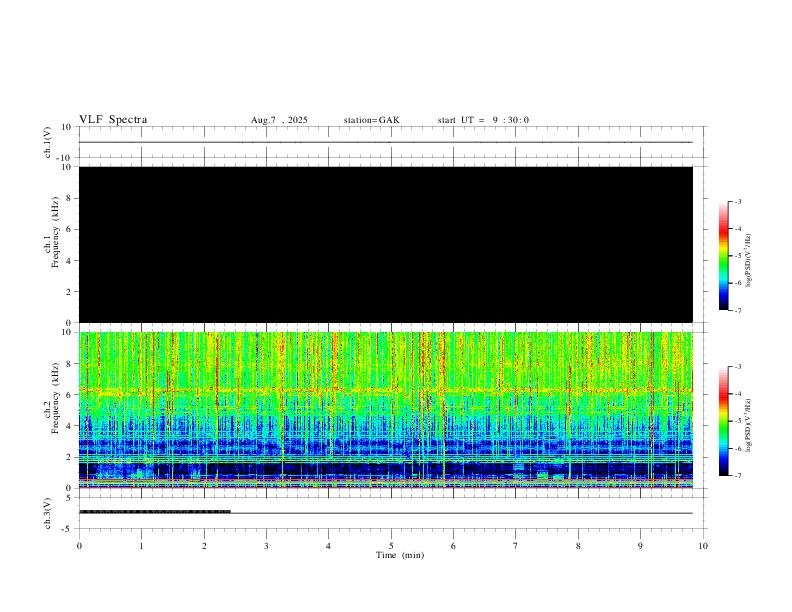Click the ch.2 log(PSD) colorbar title

(748, 425)
